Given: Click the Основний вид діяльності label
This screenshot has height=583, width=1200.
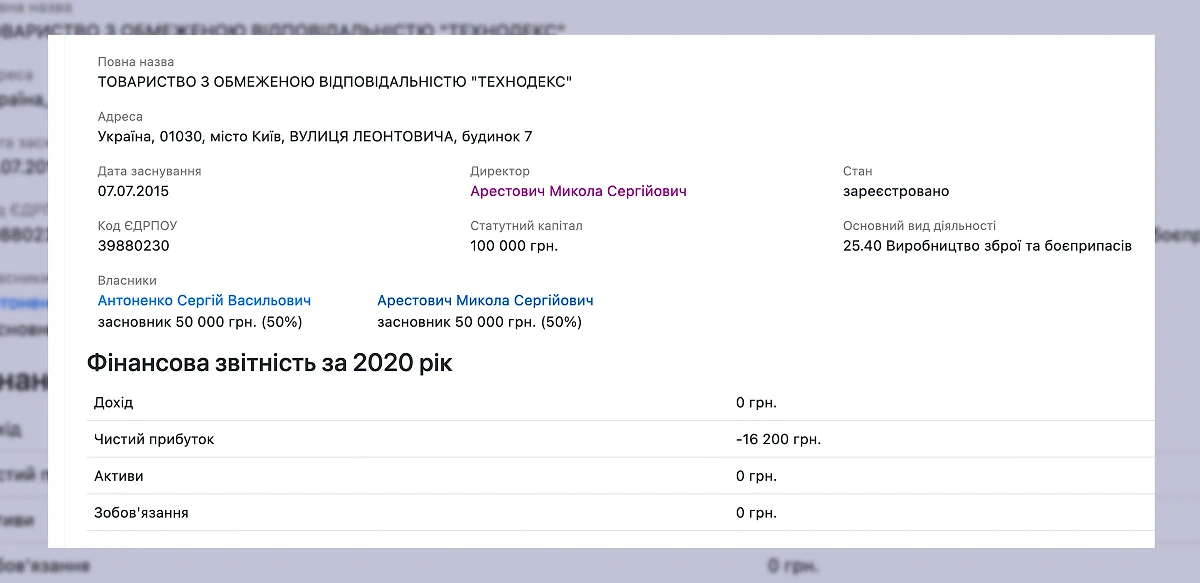Looking at the screenshot, I should (919, 226).
